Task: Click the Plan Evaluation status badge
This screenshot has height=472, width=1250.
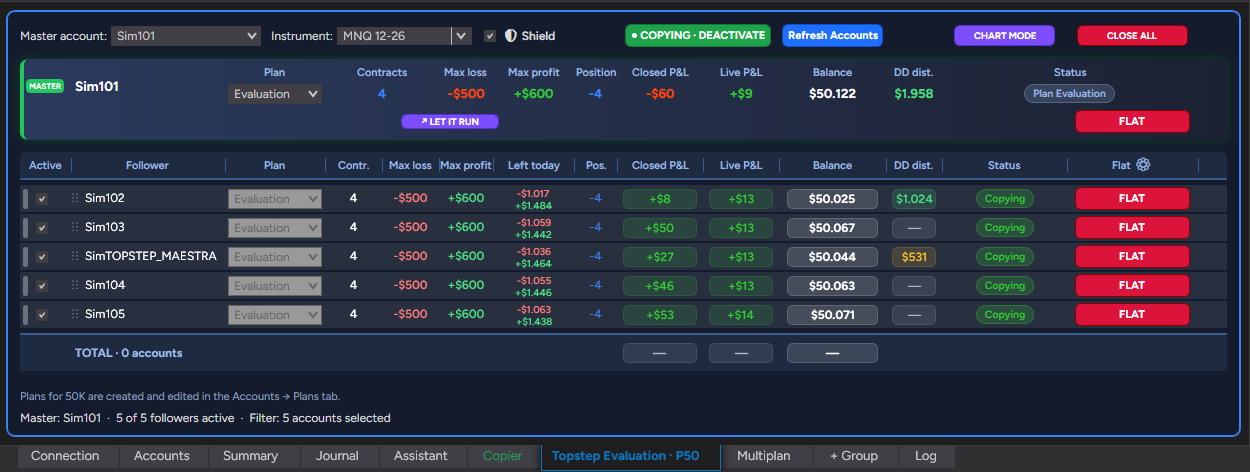Action: (x=1069, y=94)
